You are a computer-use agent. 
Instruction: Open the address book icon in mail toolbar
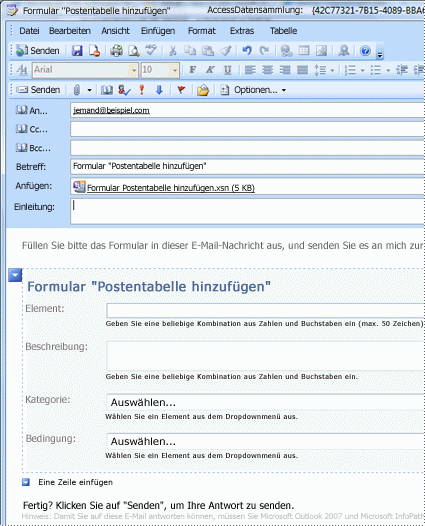click(107, 90)
